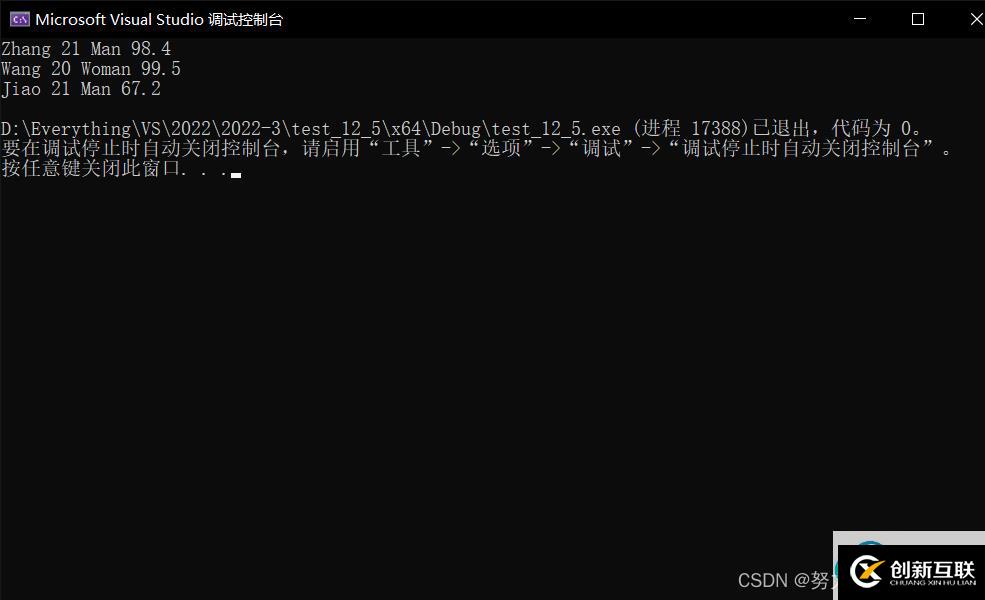The width and height of the screenshot is (985, 600).
Task: Close the debug console window
Action: [976, 19]
